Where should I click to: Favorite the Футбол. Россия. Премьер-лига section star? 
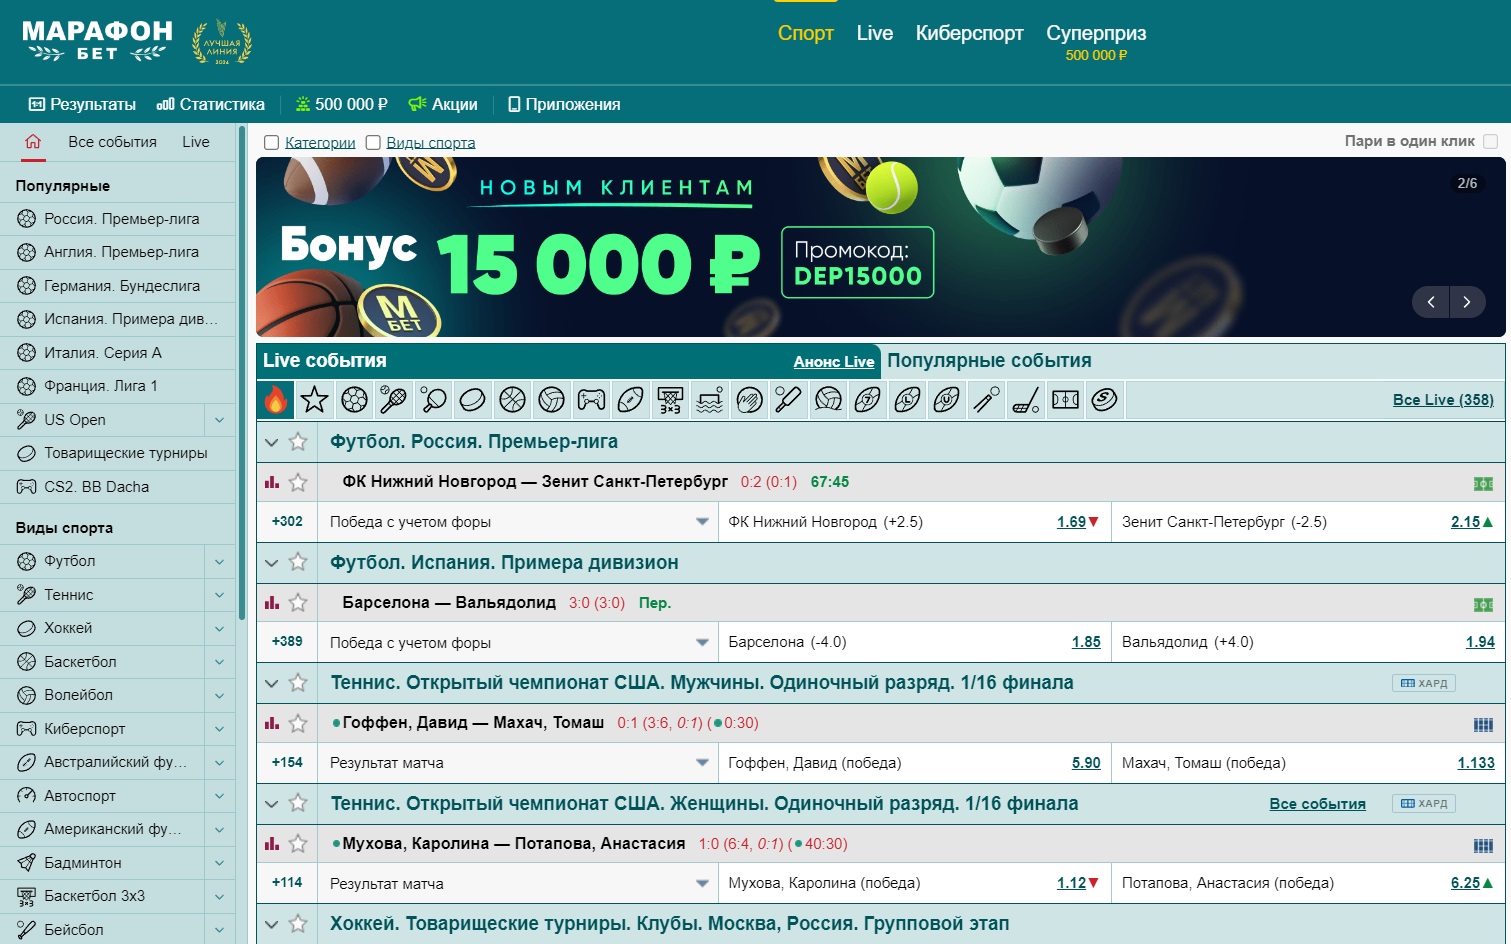pyautogui.click(x=298, y=442)
